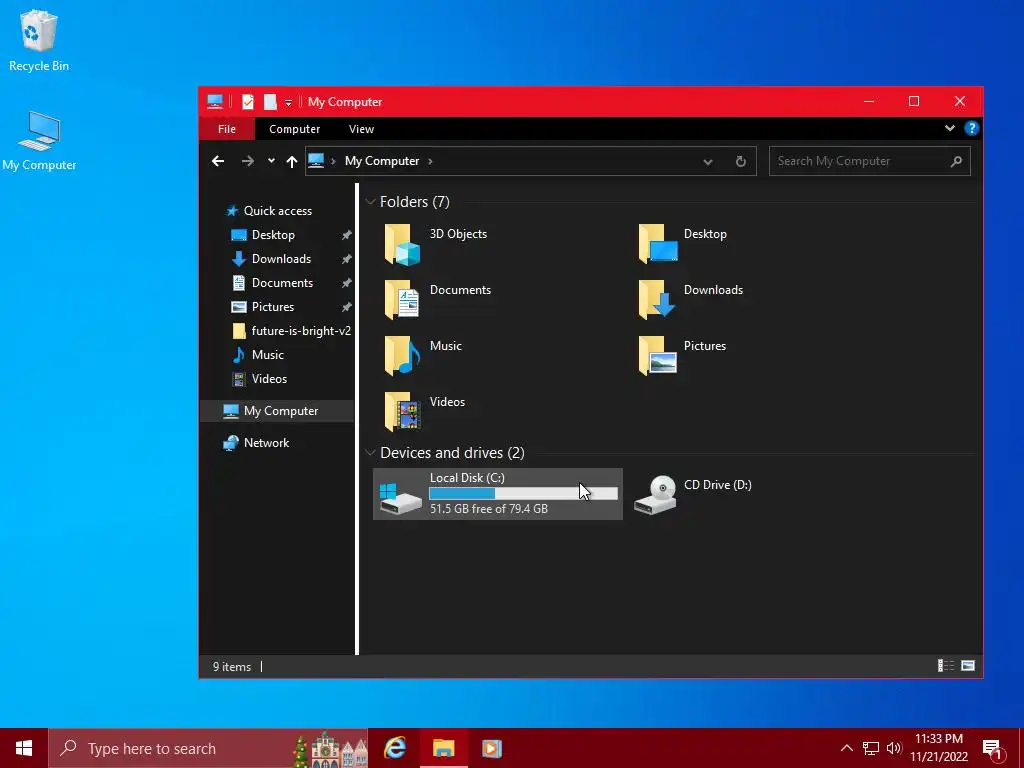Select the 3D Objects folder
Screen dimensions: 1024x768
[x=436, y=244]
